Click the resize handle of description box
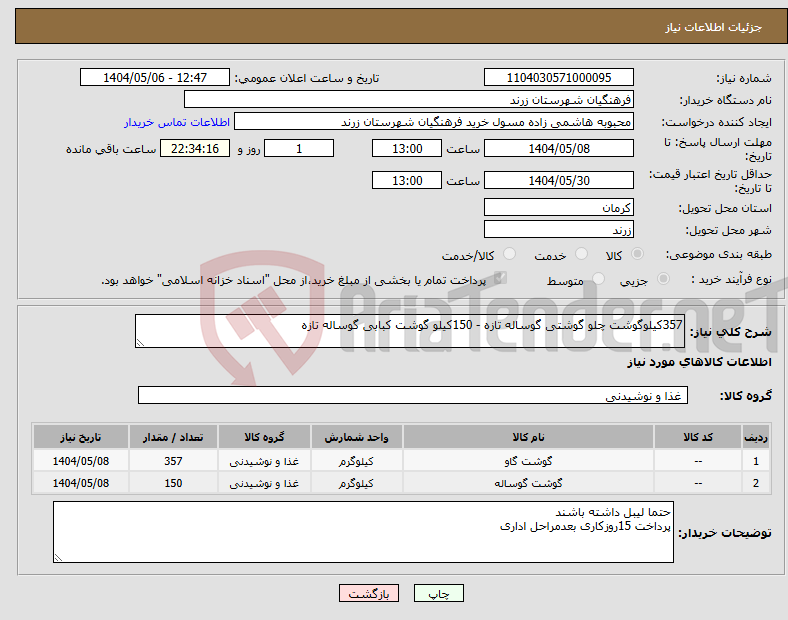The image size is (788, 620). pyautogui.click(x=140, y=343)
